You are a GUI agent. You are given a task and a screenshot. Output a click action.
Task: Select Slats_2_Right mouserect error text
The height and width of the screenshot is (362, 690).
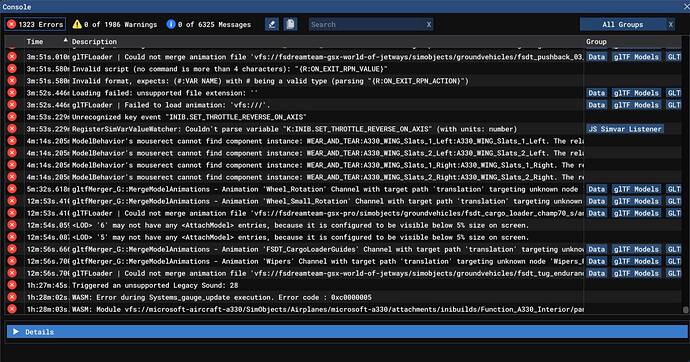(328, 177)
